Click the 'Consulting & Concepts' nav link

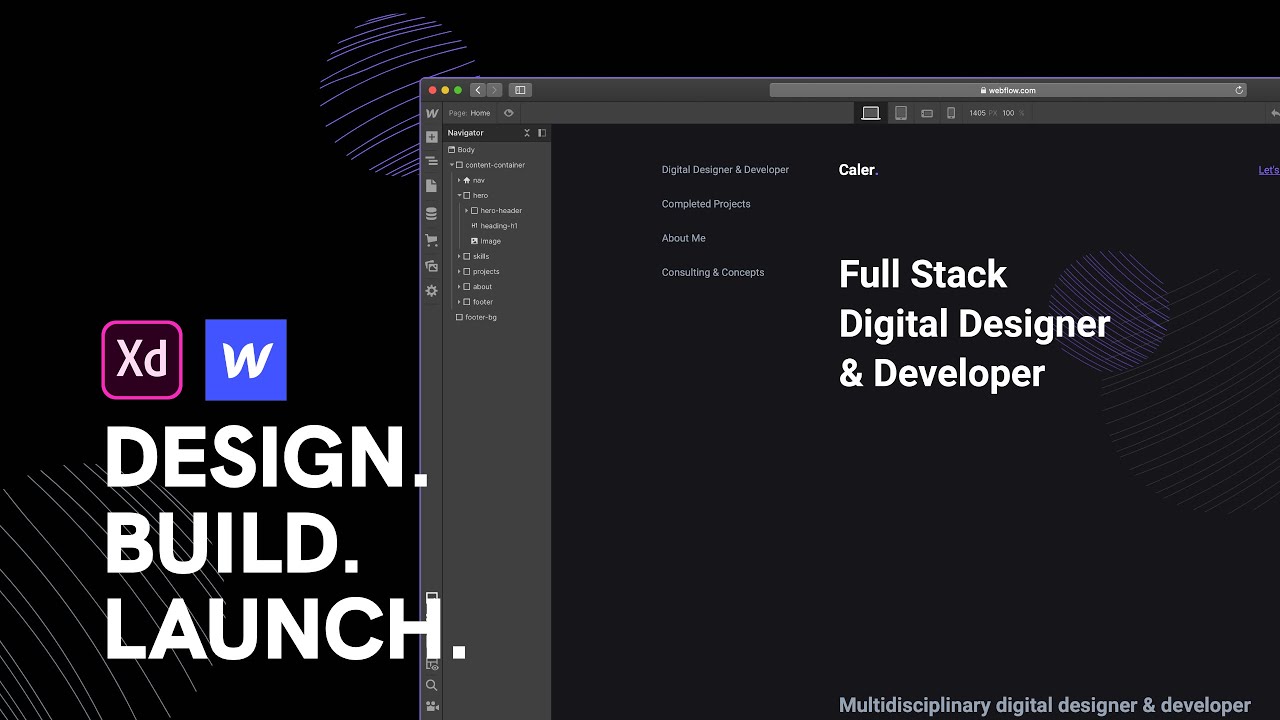pos(713,272)
